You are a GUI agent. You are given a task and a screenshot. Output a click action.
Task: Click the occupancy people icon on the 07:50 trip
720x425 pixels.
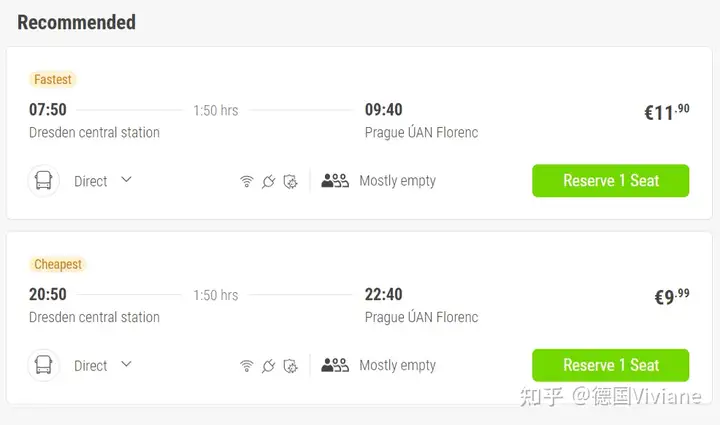(x=335, y=181)
